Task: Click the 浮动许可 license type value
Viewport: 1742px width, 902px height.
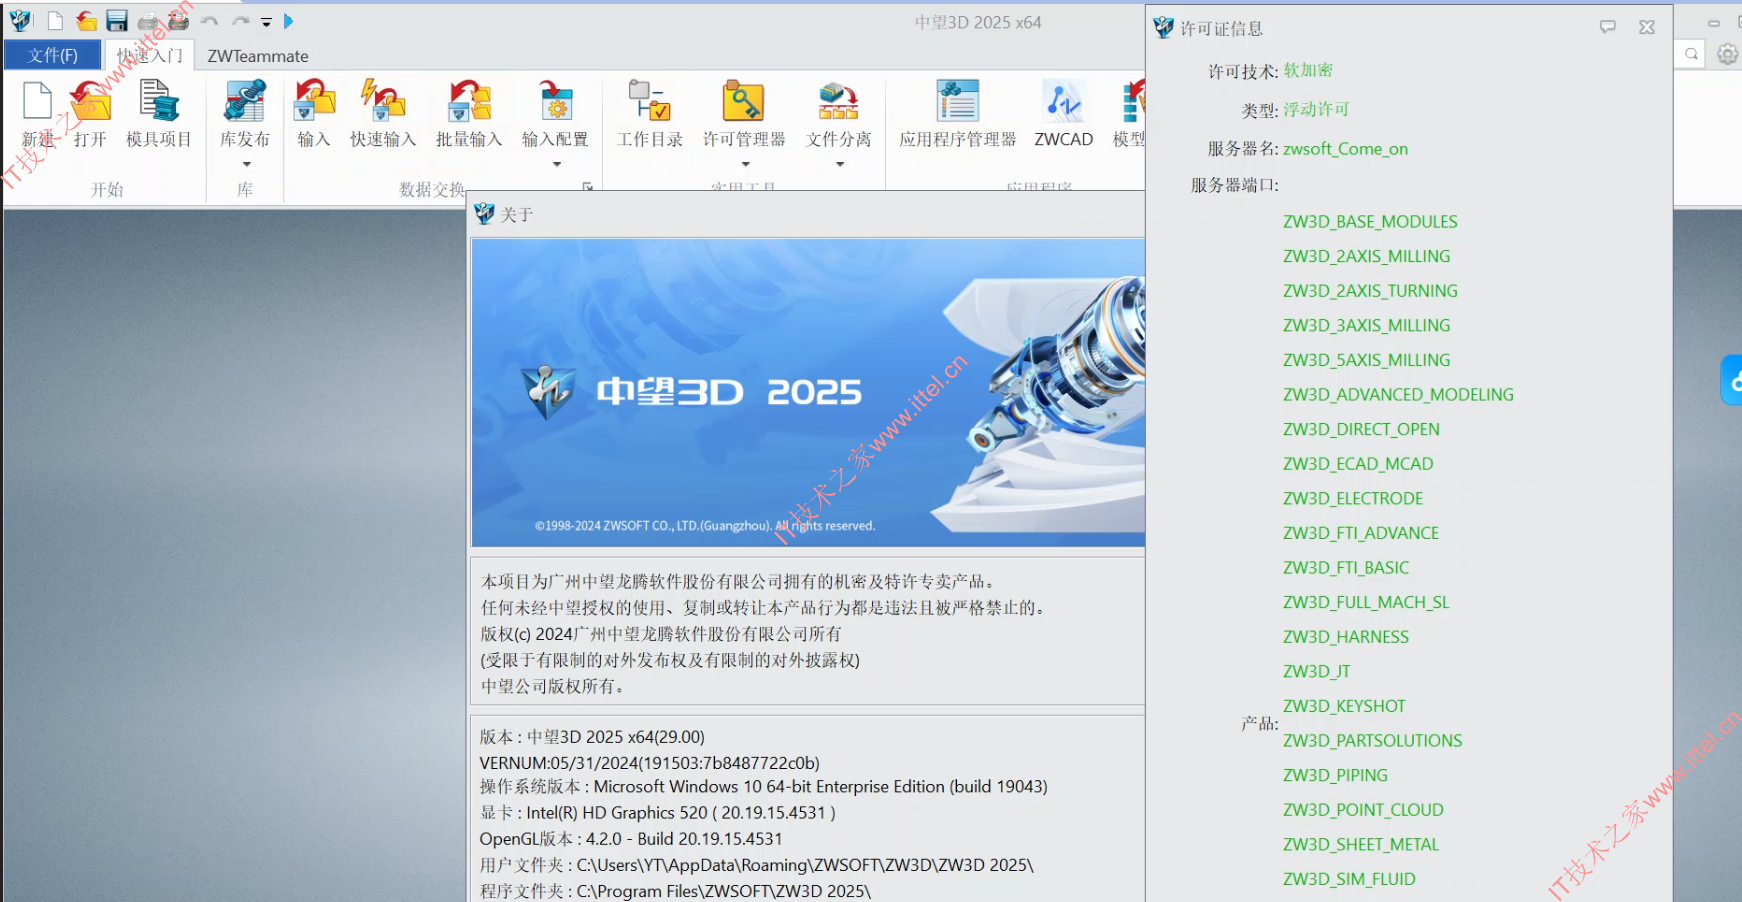Action: [1316, 109]
